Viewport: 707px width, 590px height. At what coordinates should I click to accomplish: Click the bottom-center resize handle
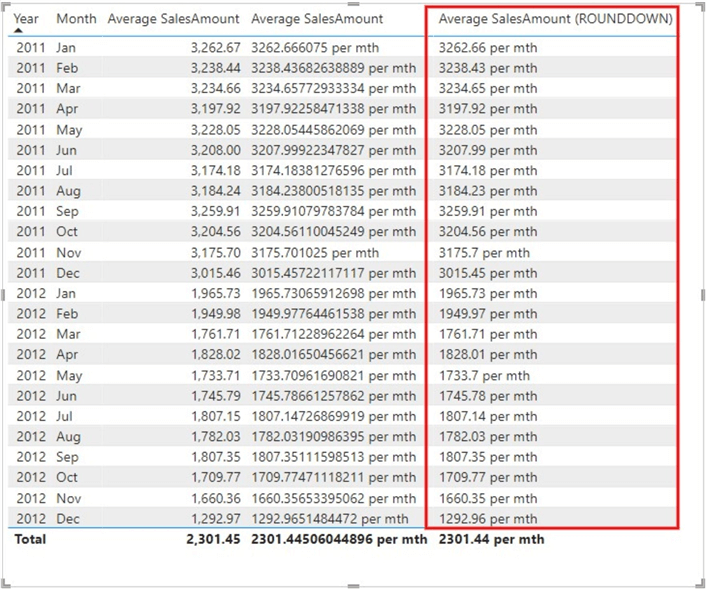(352, 586)
